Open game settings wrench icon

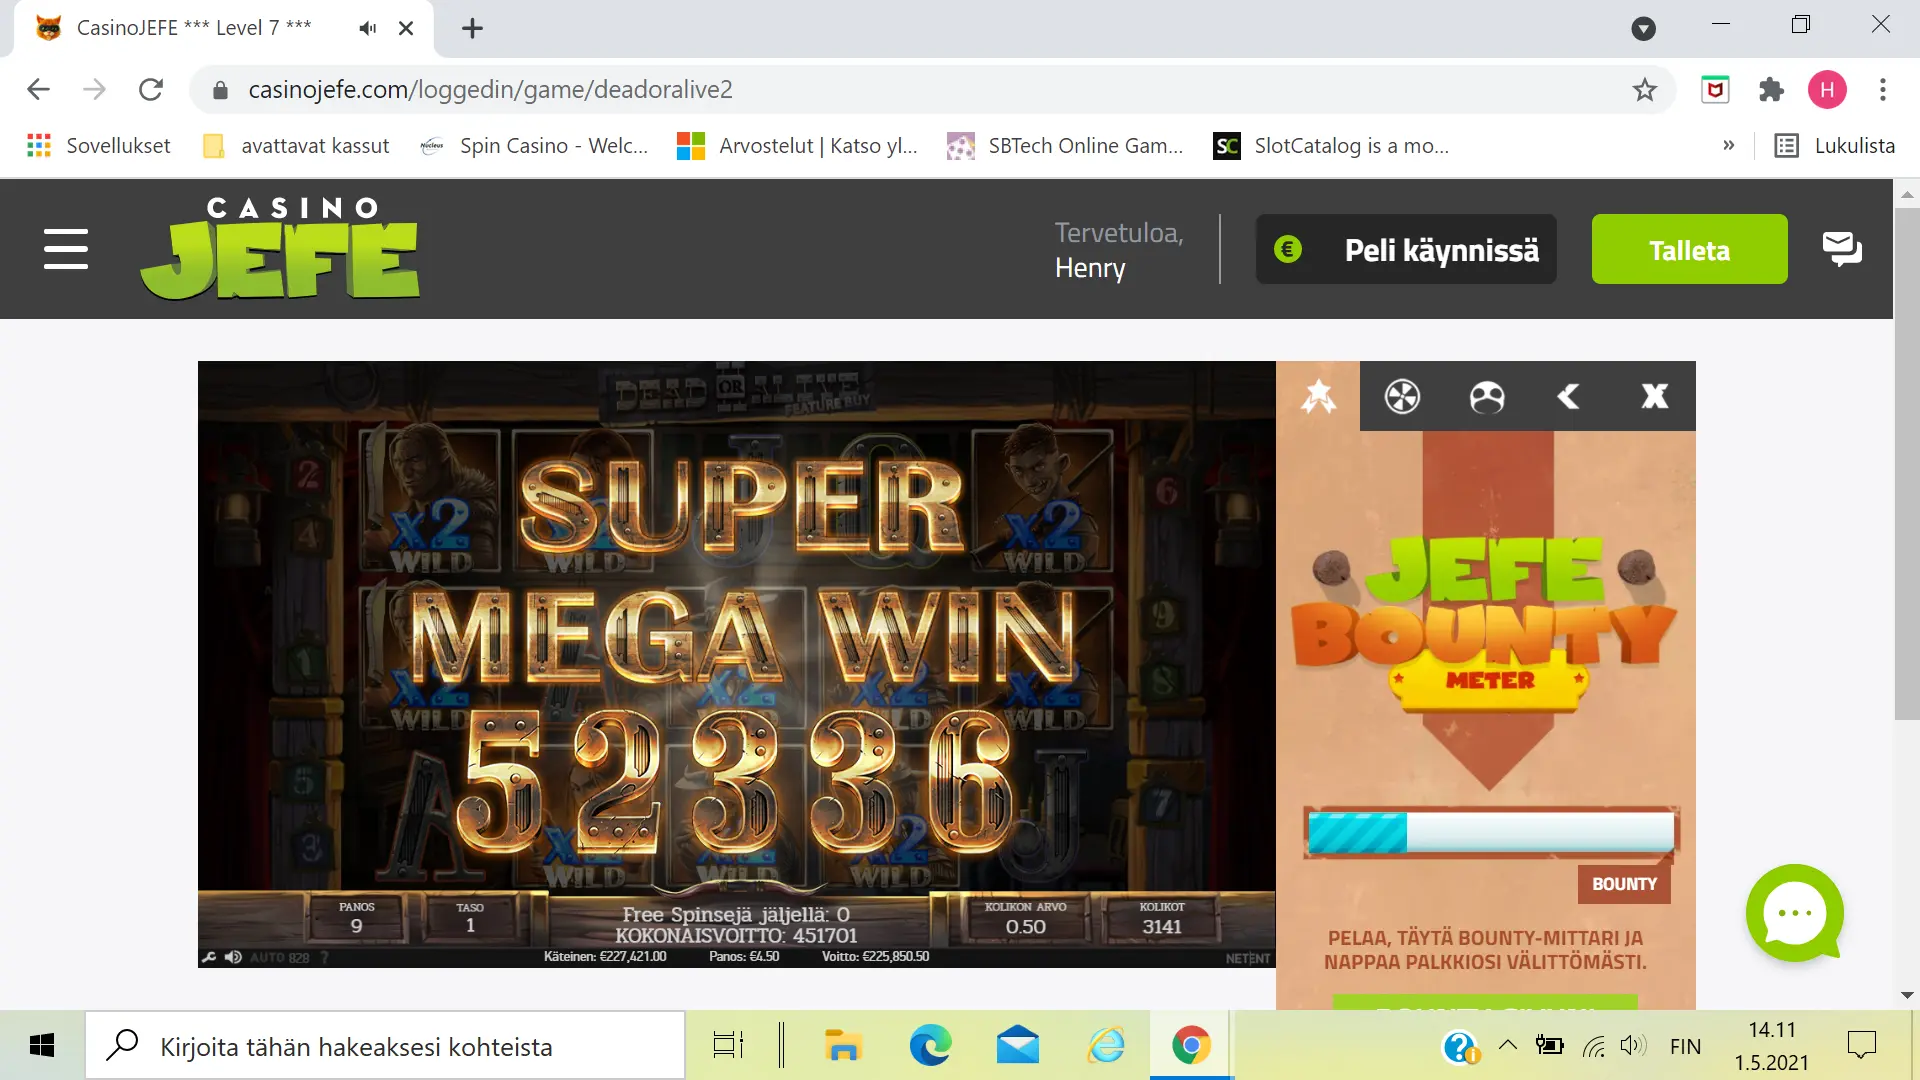click(209, 957)
